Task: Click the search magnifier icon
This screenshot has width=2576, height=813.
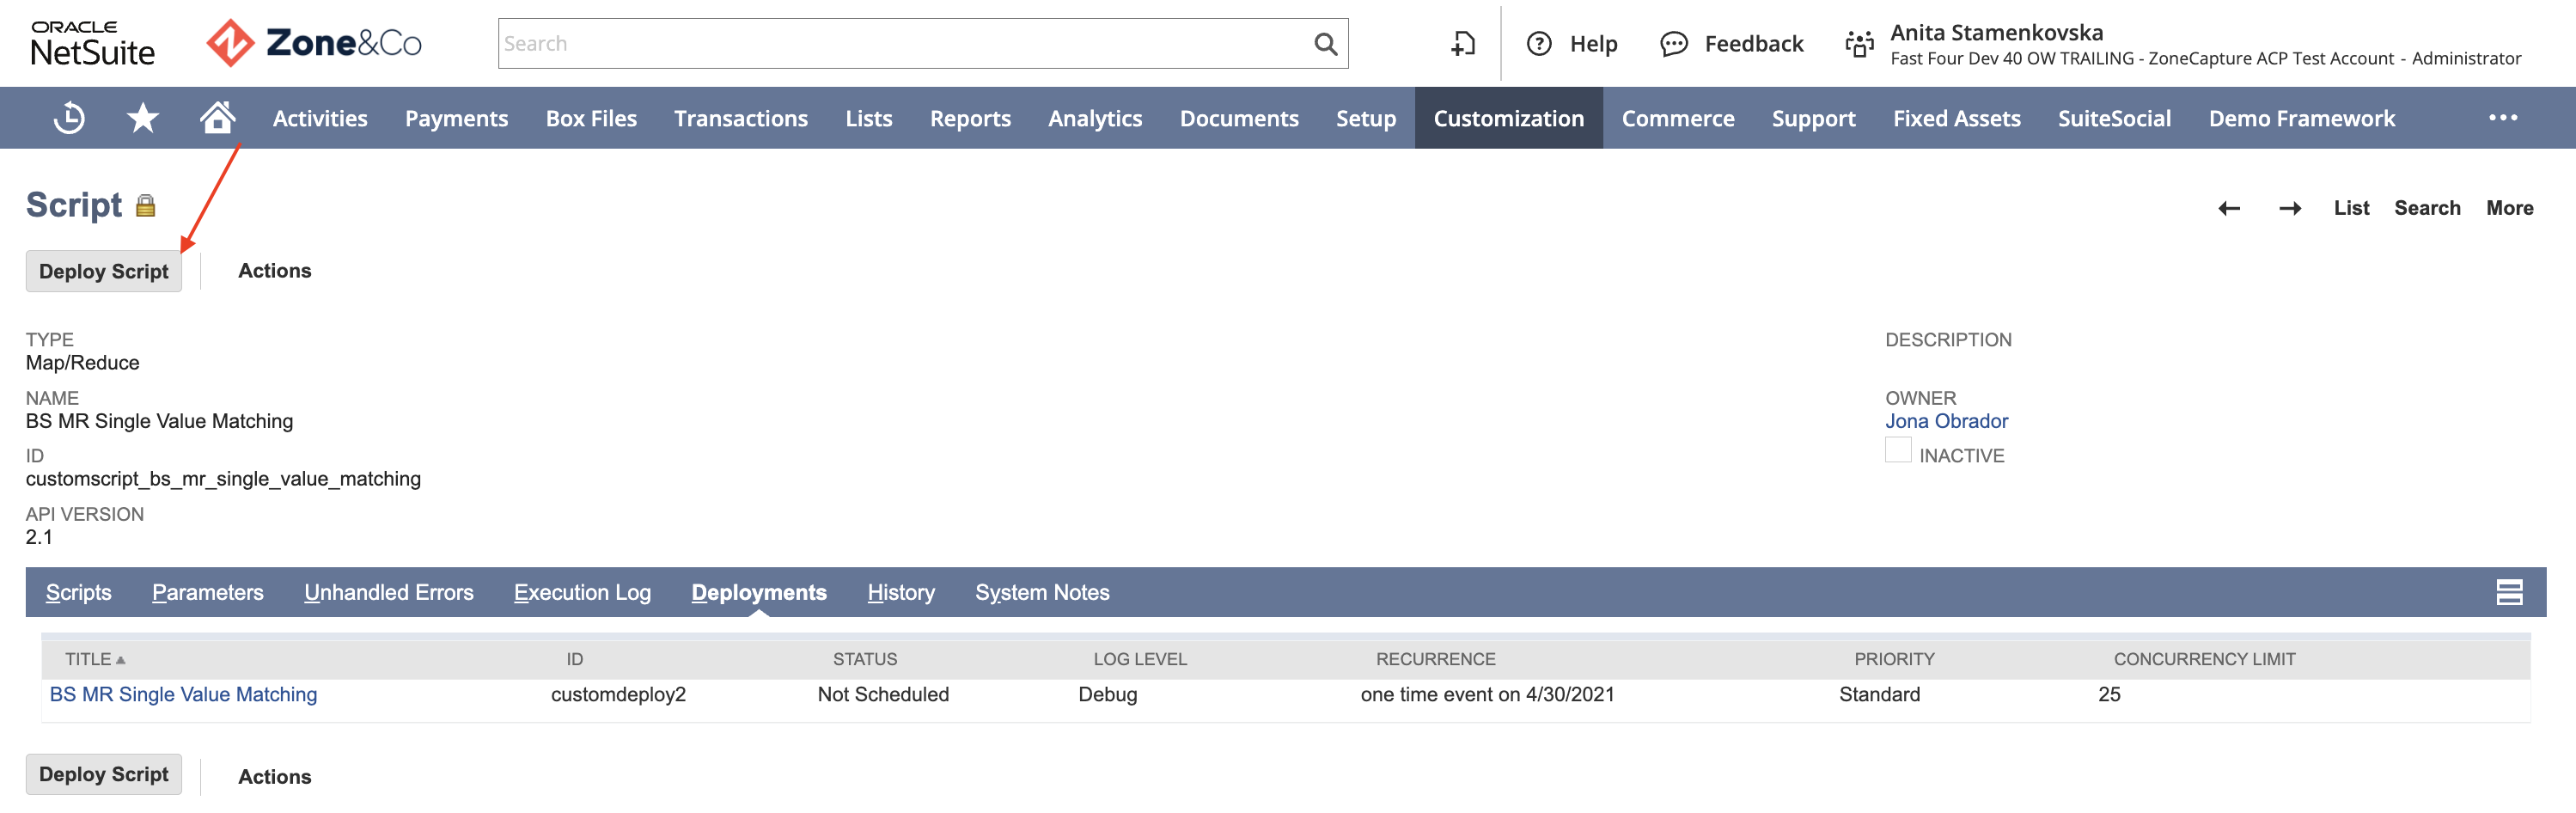Action: (1325, 43)
